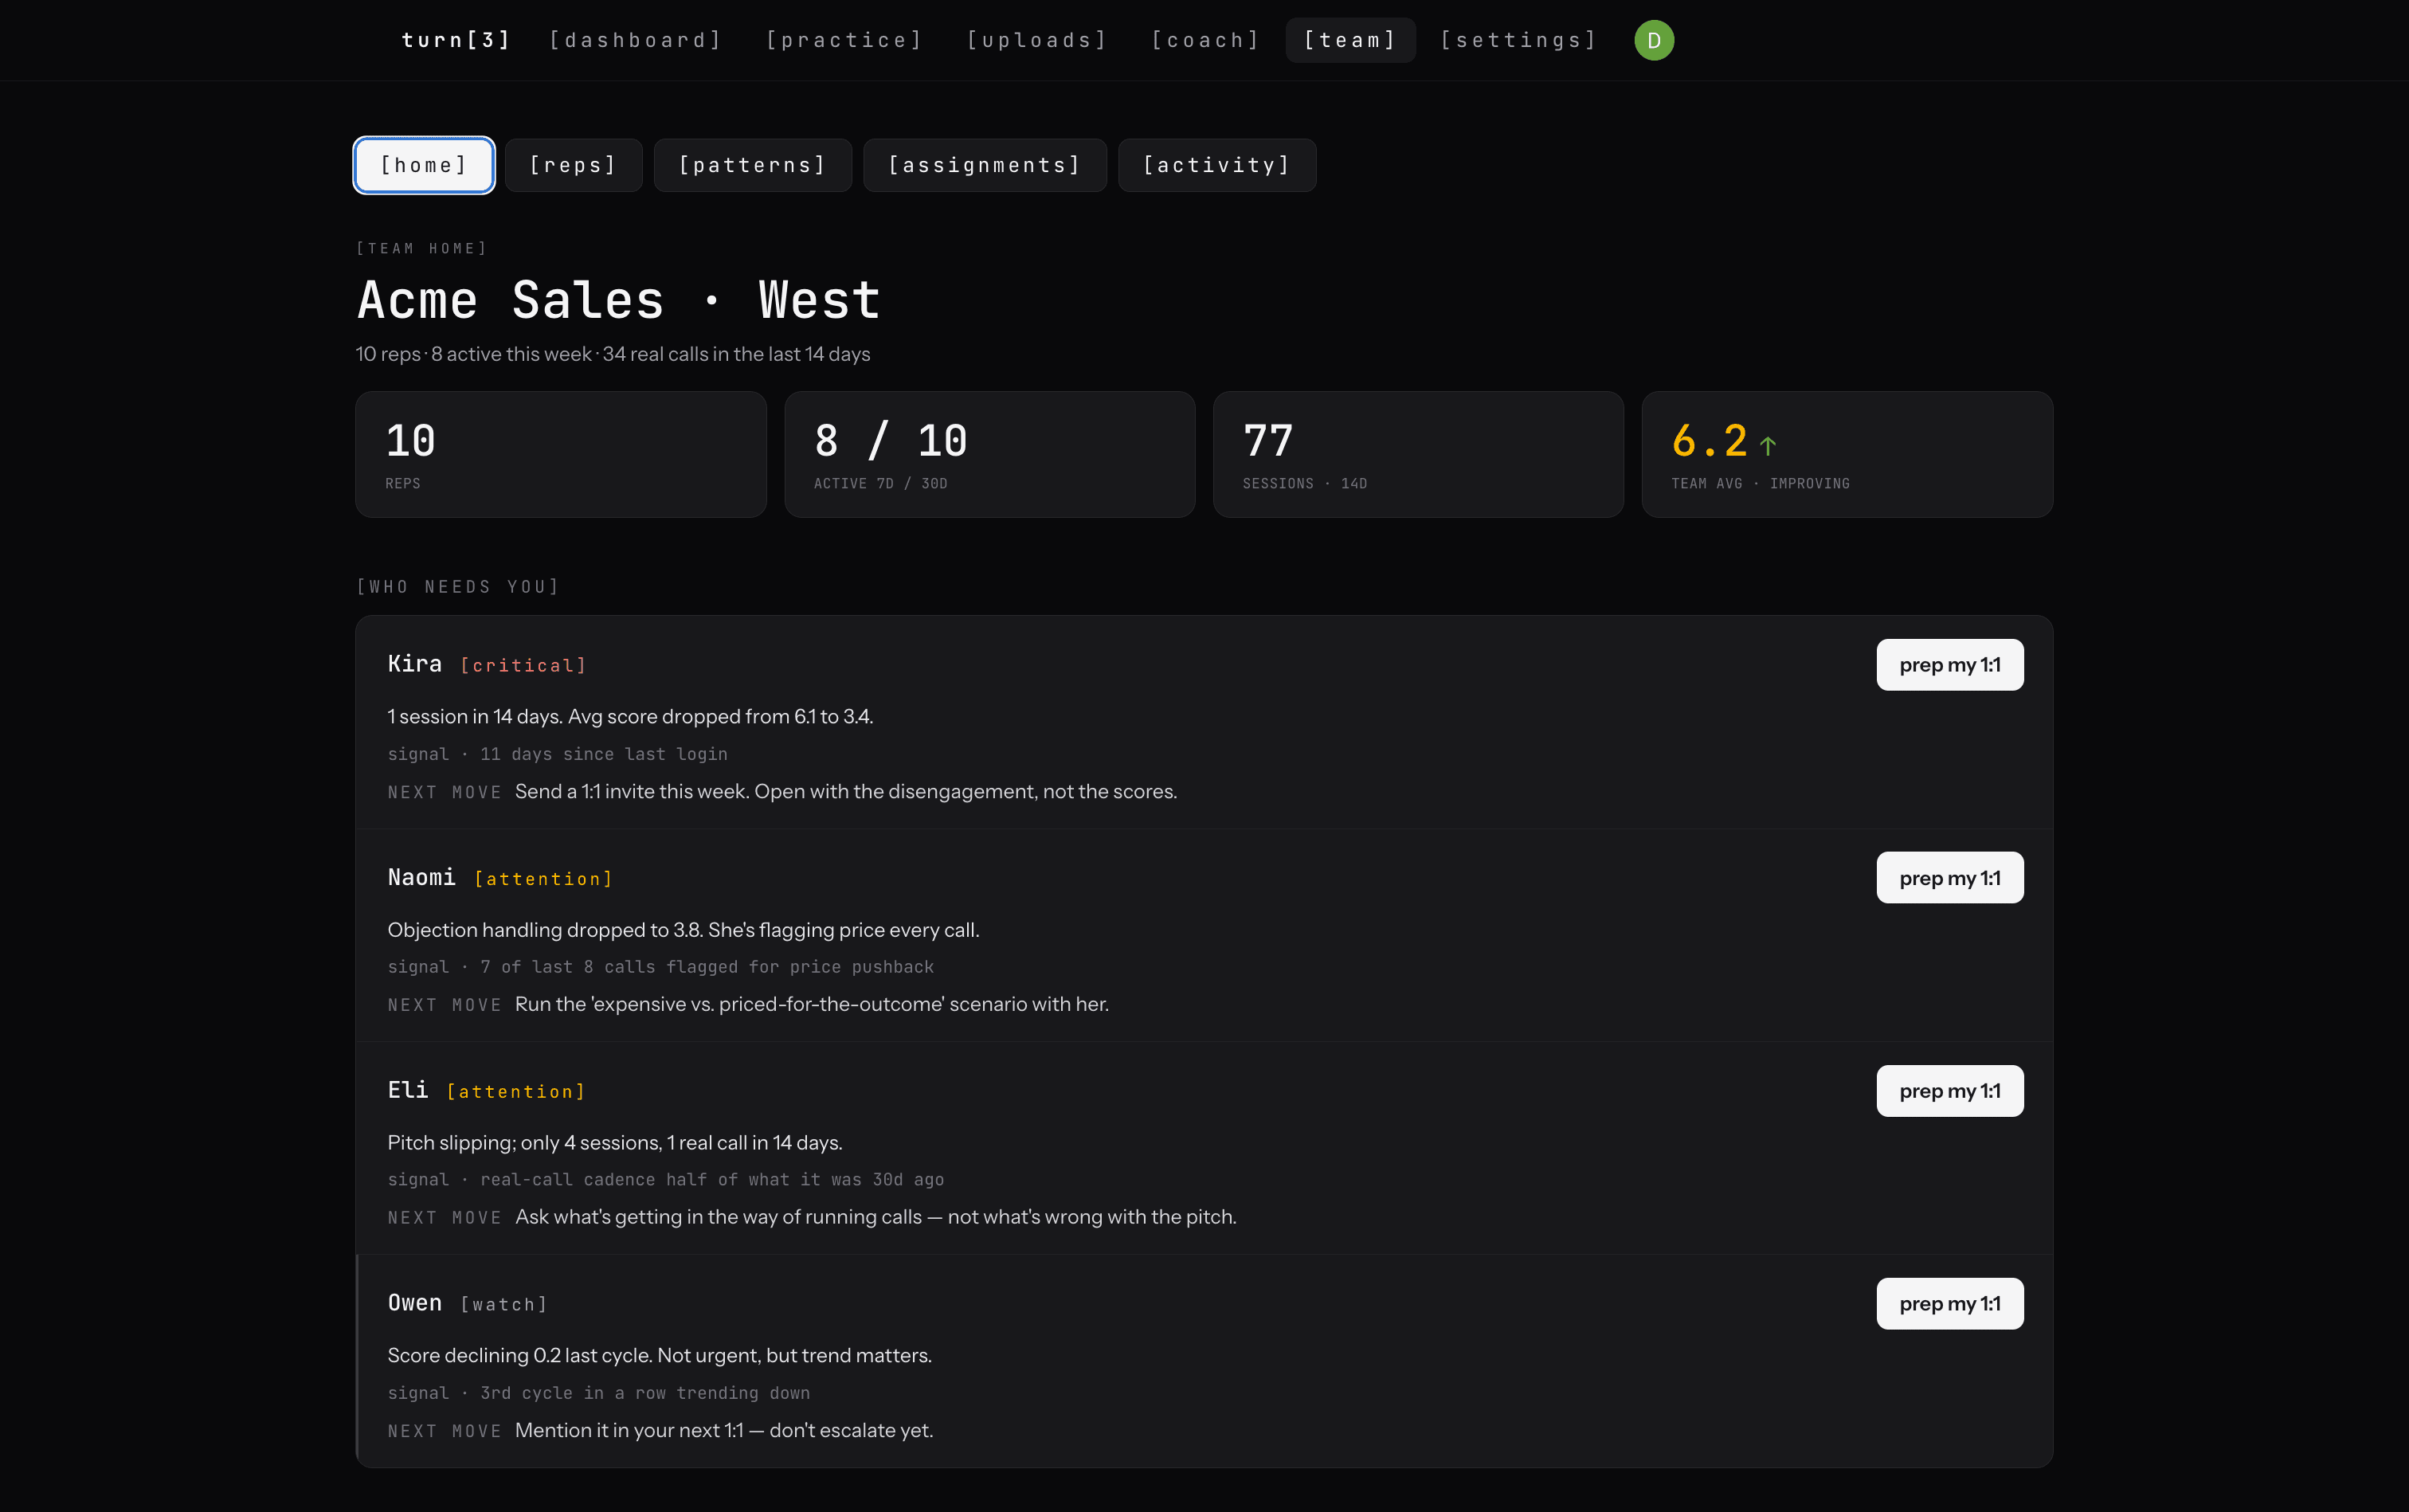Click prep my 1:1 for Naomi
This screenshot has width=2409, height=1512.
point(1950,878)
